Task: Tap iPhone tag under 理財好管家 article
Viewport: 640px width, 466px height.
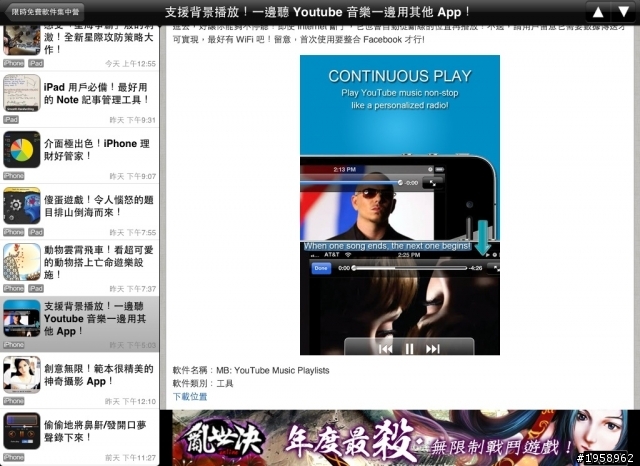Action: (14, 176)
